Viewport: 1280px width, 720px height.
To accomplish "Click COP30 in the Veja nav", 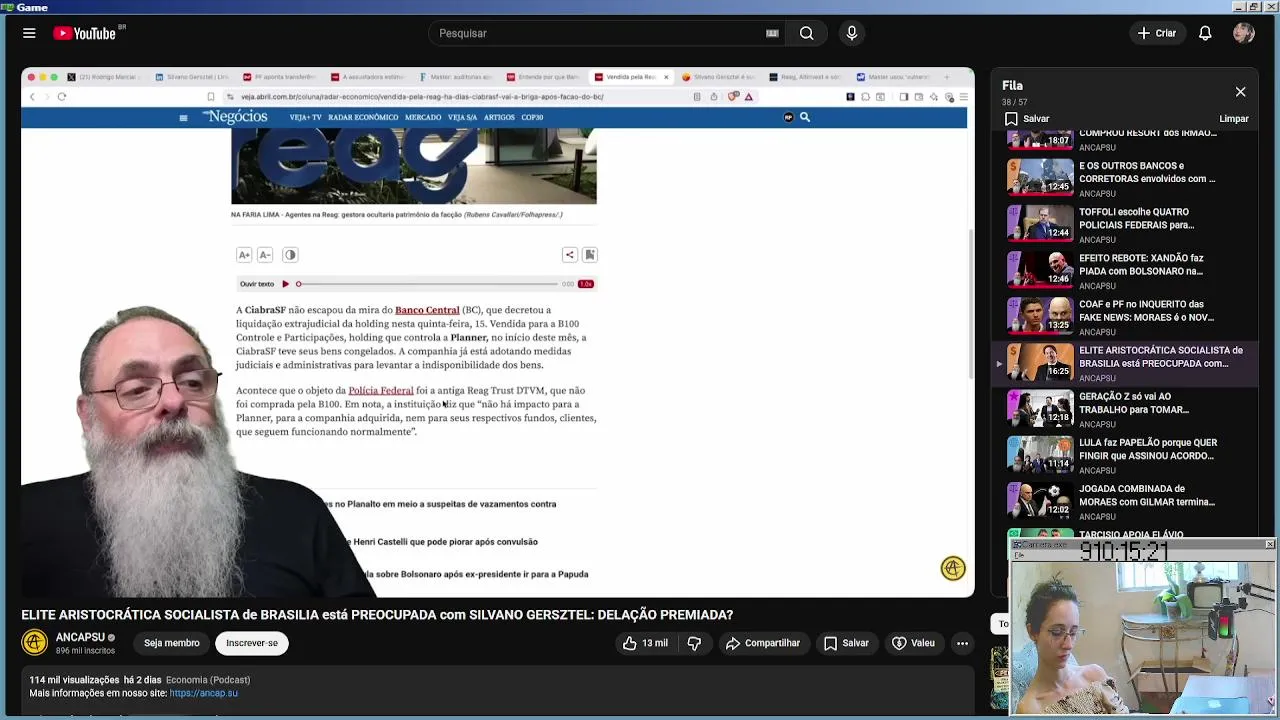I will 532,118.
